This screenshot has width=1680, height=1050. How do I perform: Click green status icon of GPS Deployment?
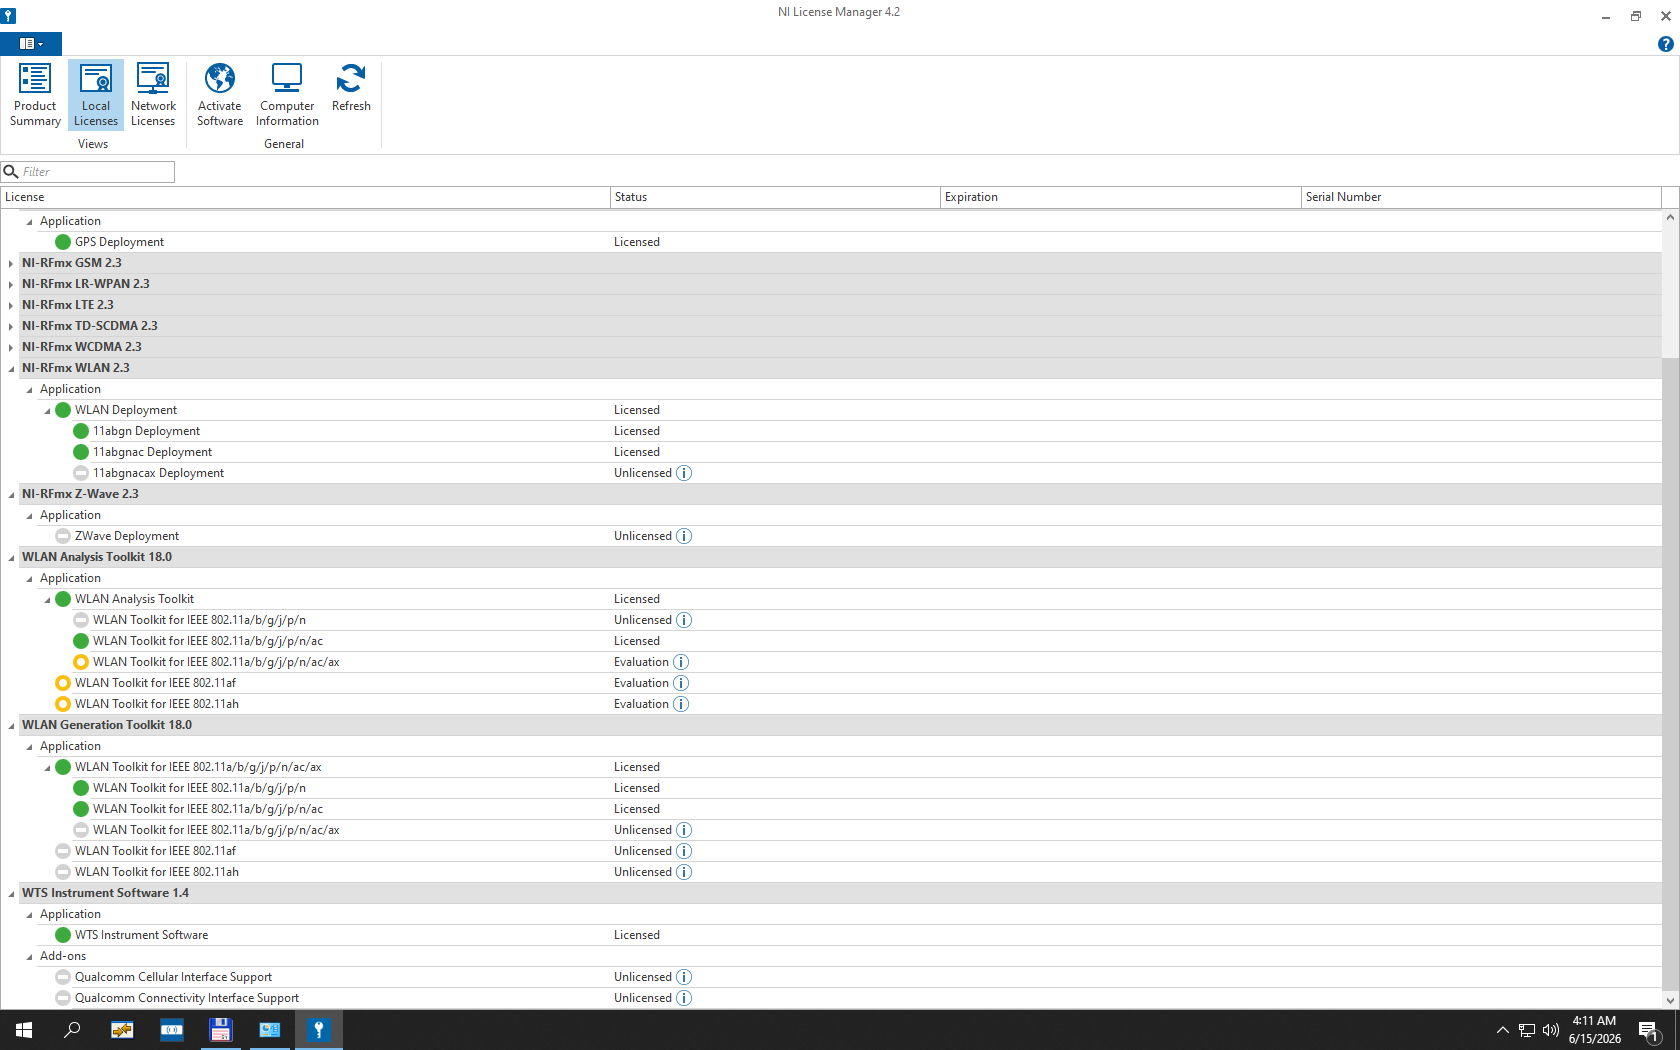(x=63, y=242)
